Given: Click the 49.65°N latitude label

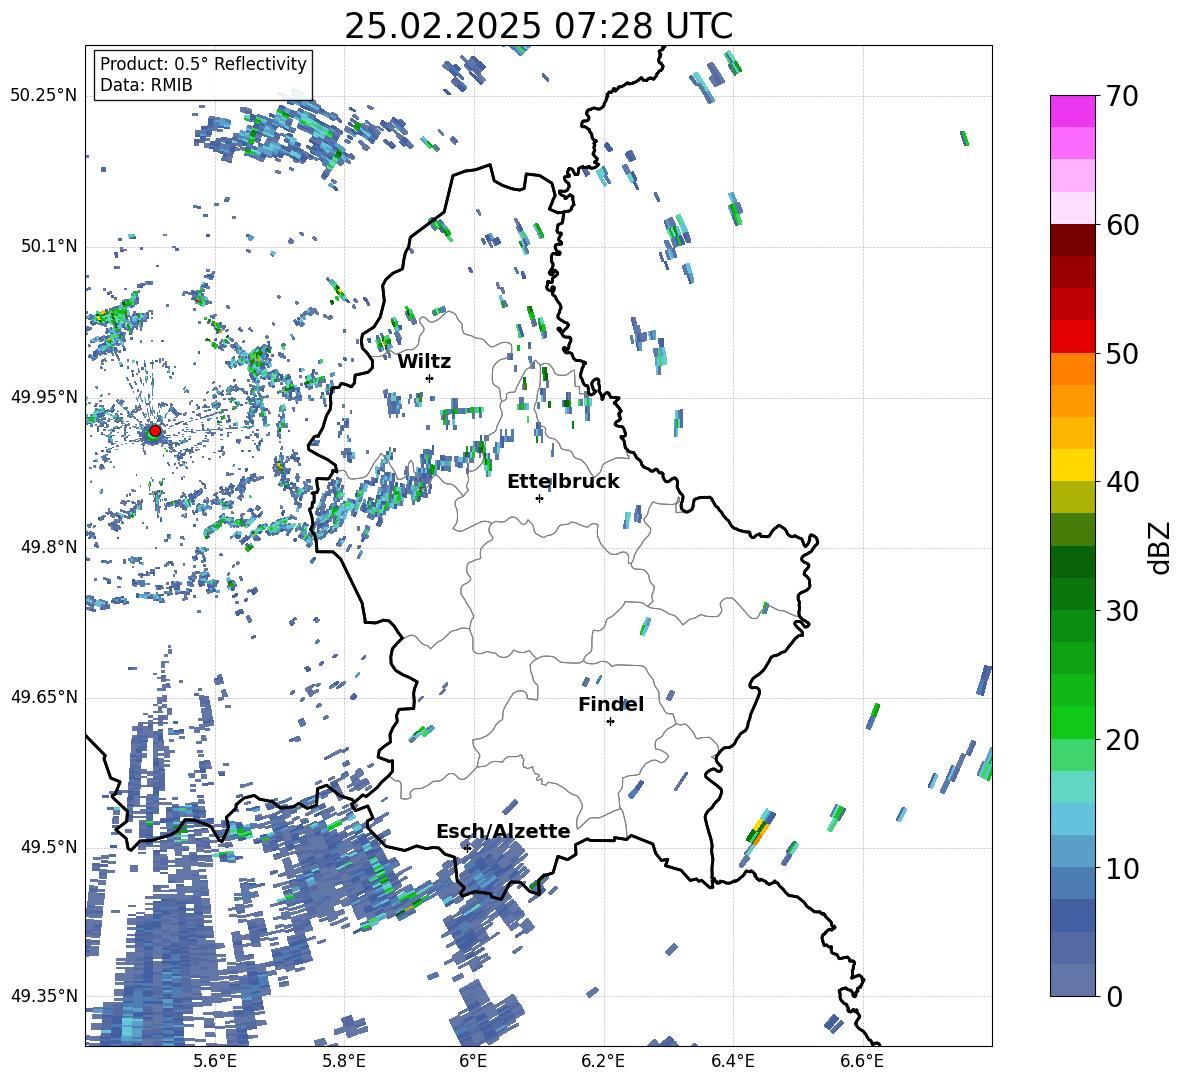Looking at the screenshot, I should click(x=44, y=697).
